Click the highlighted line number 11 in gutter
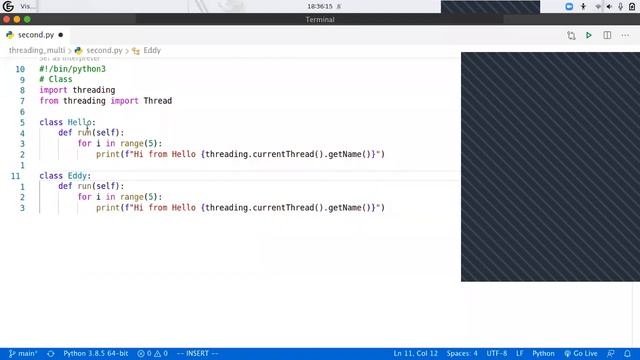The width and height of the screenshot is (640, 360). click(x=16, y=176)
